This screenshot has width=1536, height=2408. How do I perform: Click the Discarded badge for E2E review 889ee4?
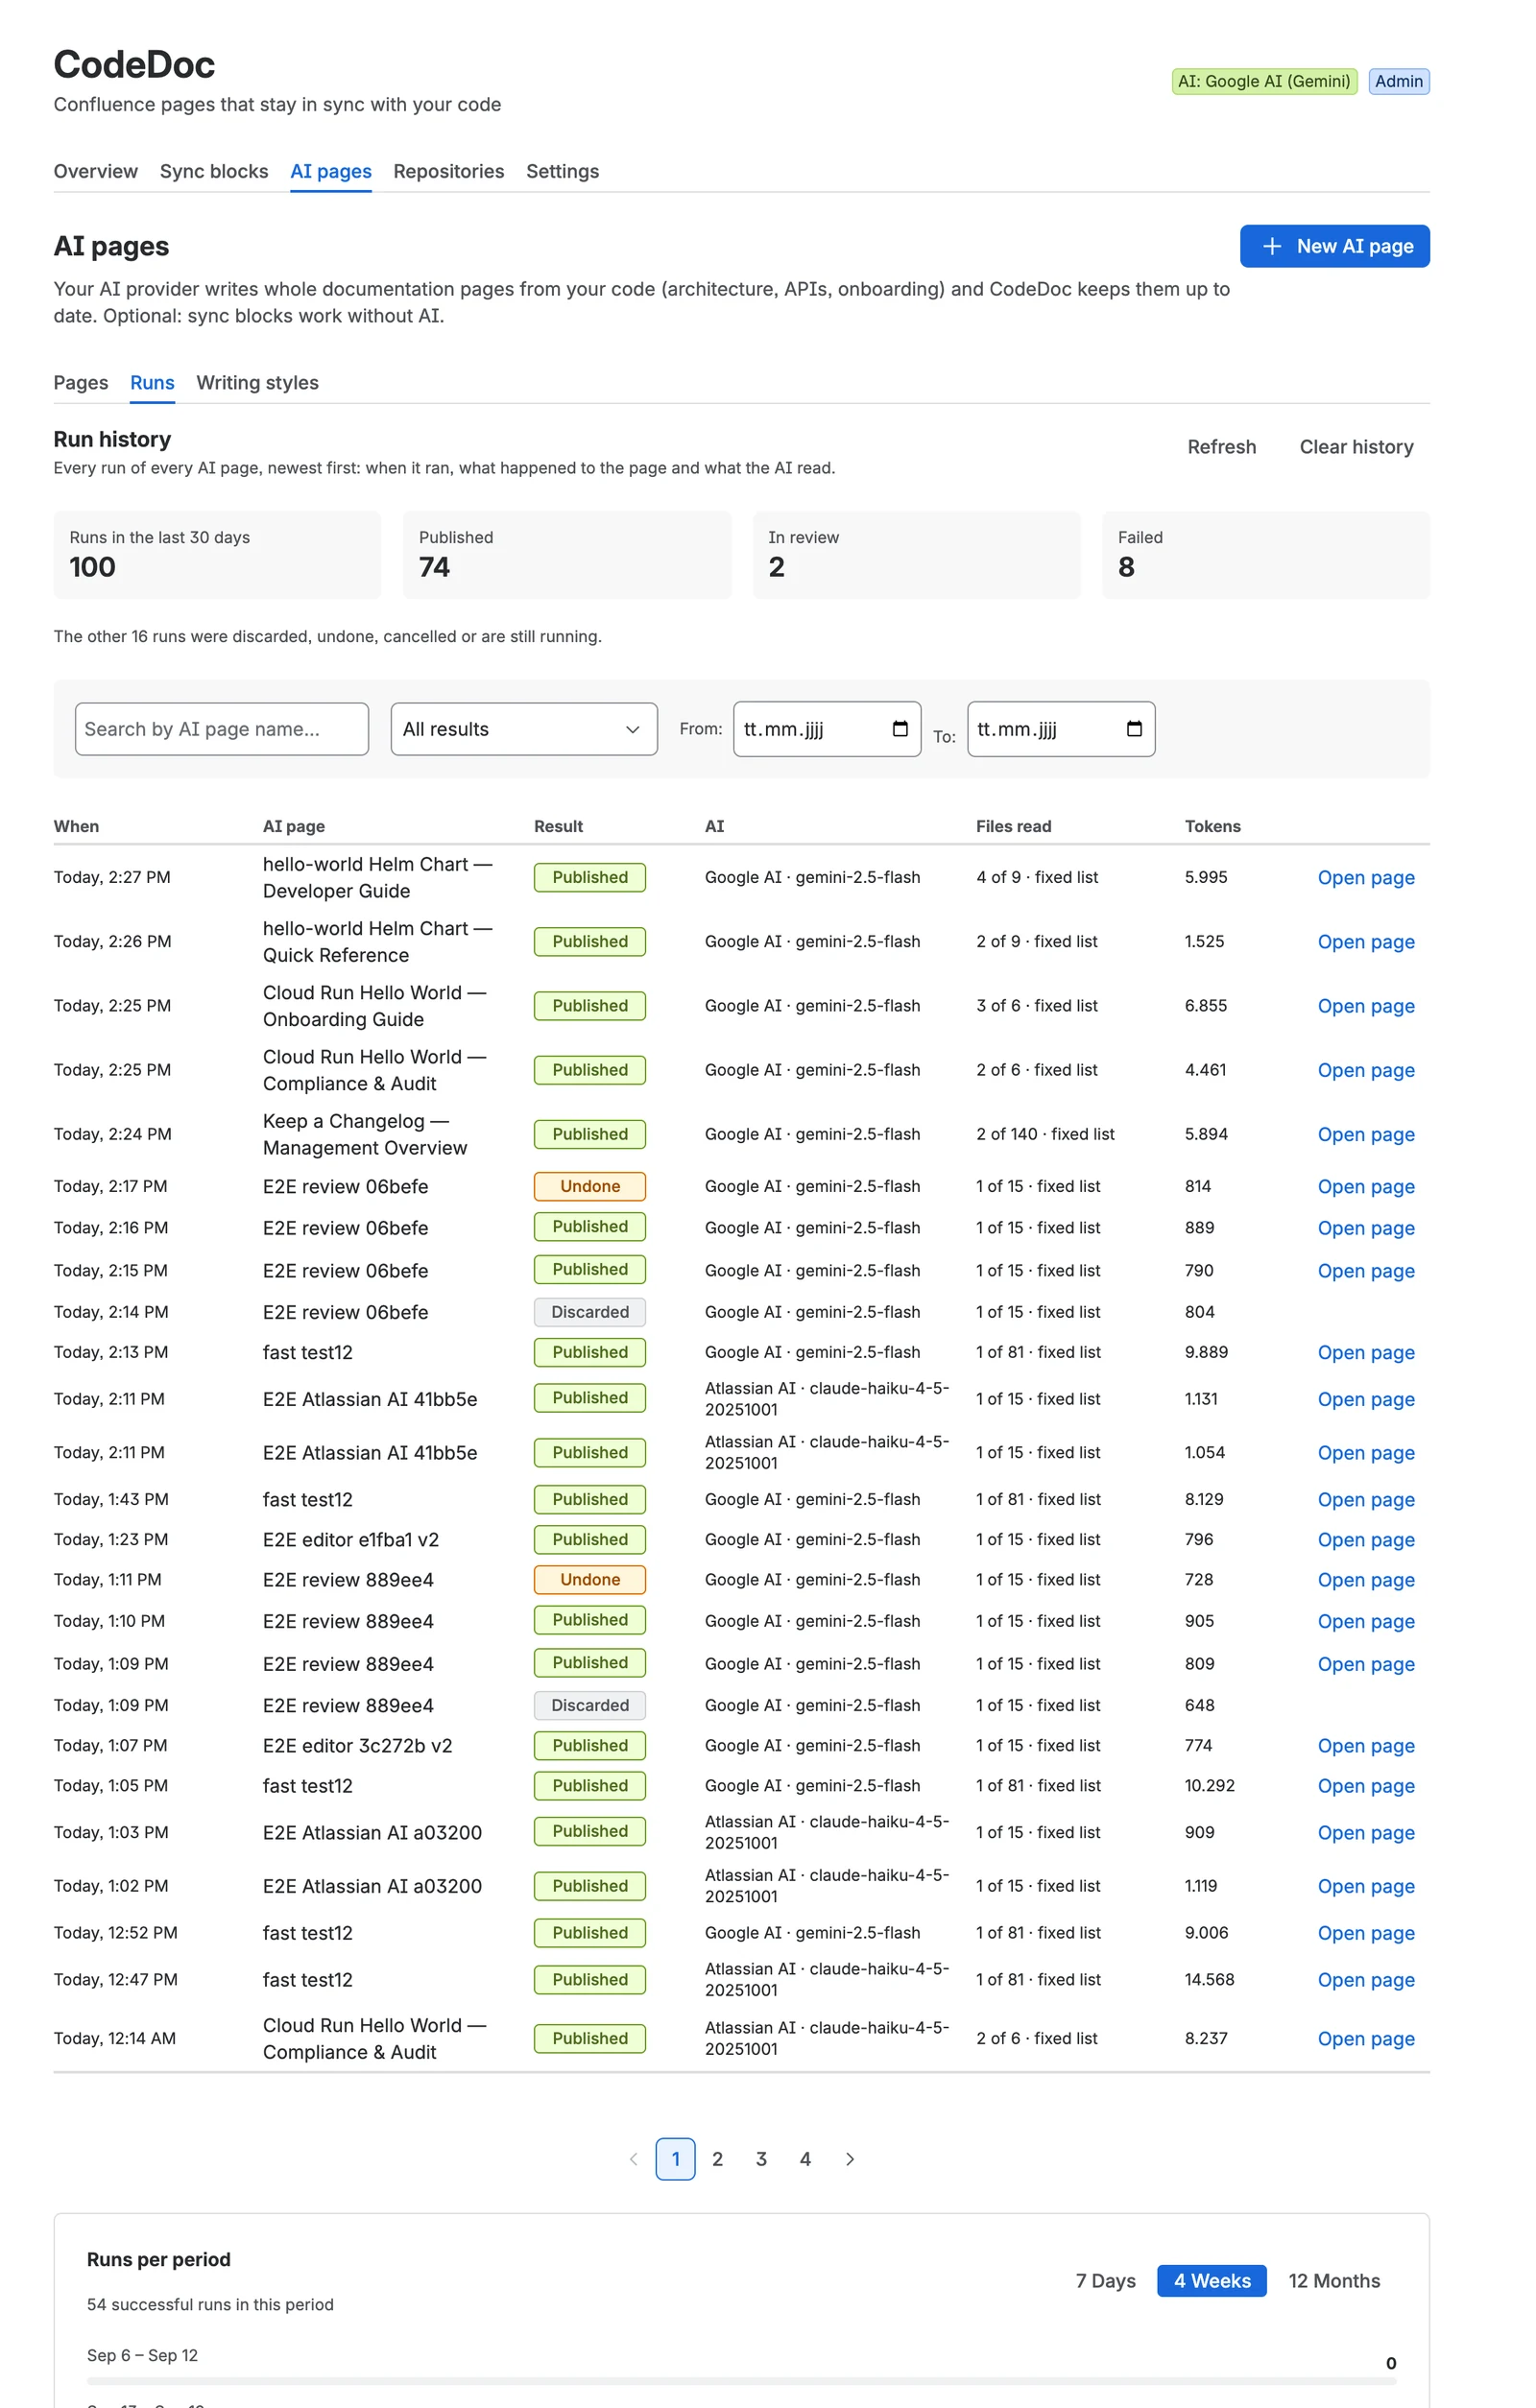coord(589,1705)
